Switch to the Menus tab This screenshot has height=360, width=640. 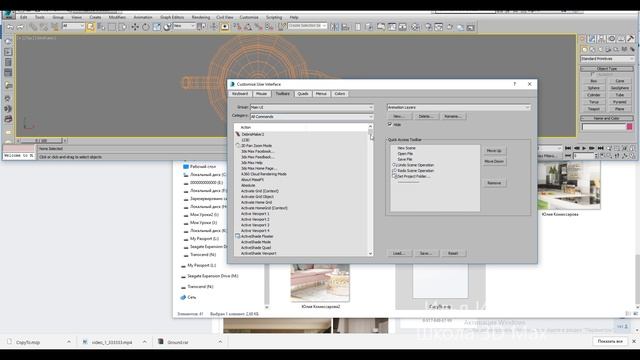(x=321, y=94)
